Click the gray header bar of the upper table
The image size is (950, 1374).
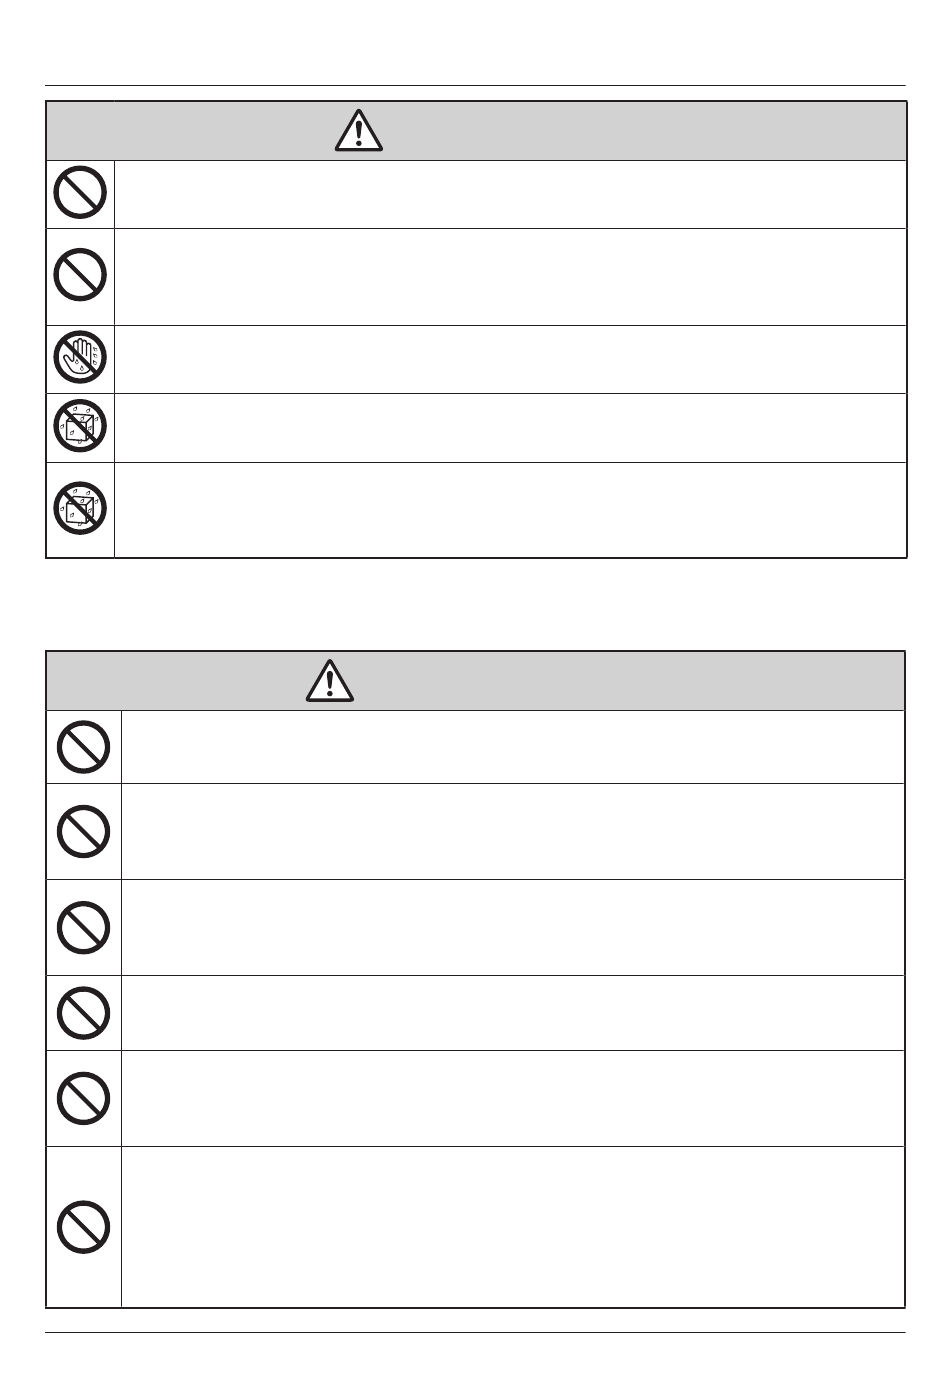tap(476, 130)
